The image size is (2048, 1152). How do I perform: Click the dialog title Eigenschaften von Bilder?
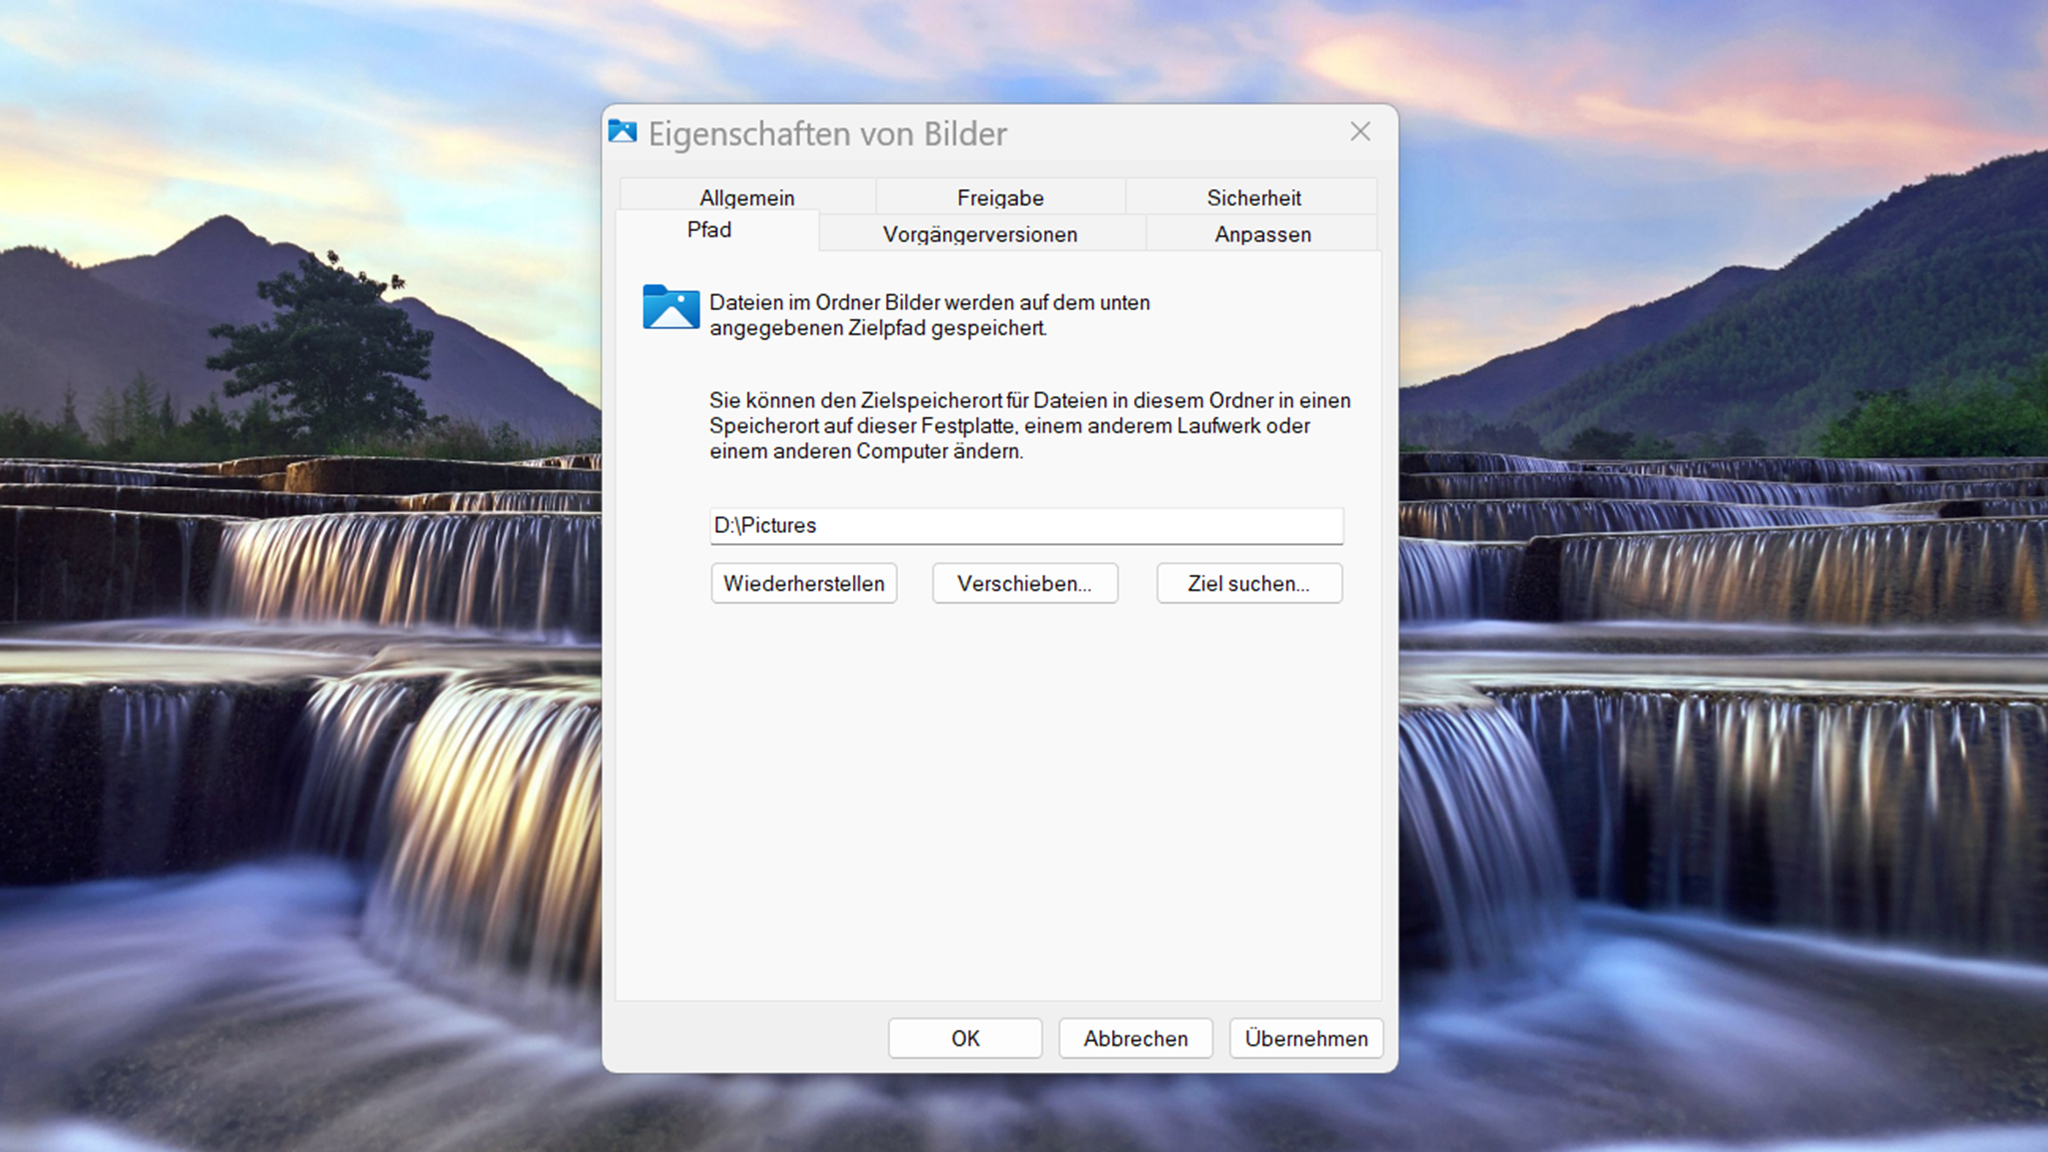(x=828, y=133)
